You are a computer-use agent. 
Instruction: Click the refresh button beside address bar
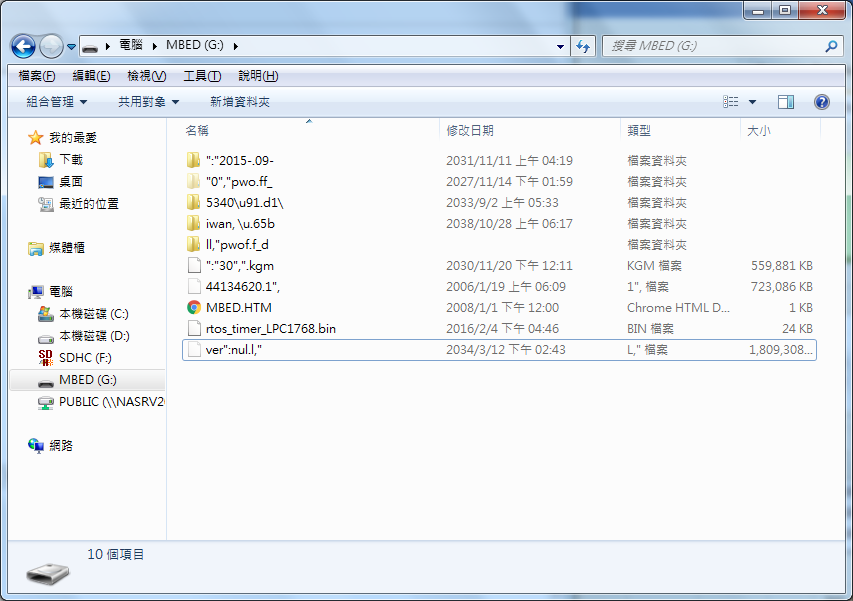pyautogui.click(x=583, y=46)
